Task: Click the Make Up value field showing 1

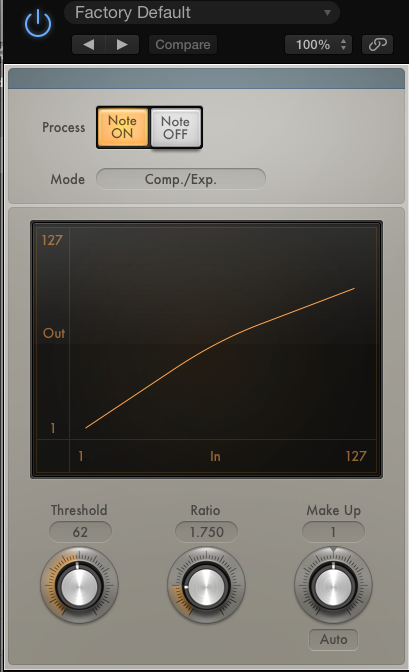Action: click(333, 532)
